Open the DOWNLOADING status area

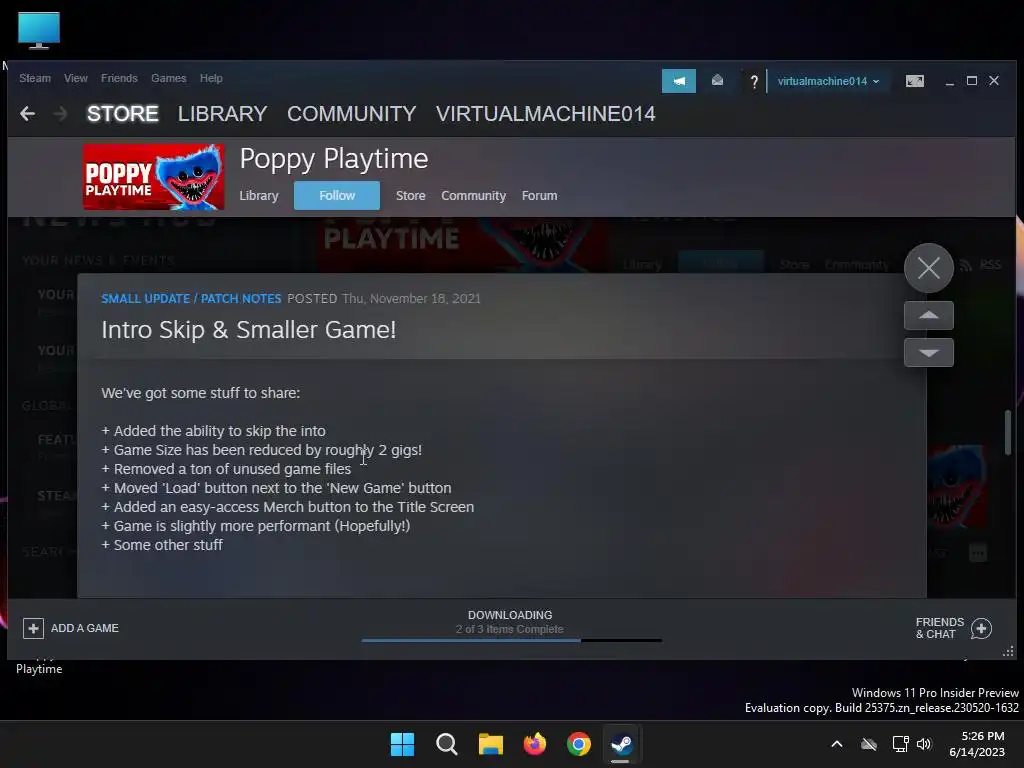510,622
